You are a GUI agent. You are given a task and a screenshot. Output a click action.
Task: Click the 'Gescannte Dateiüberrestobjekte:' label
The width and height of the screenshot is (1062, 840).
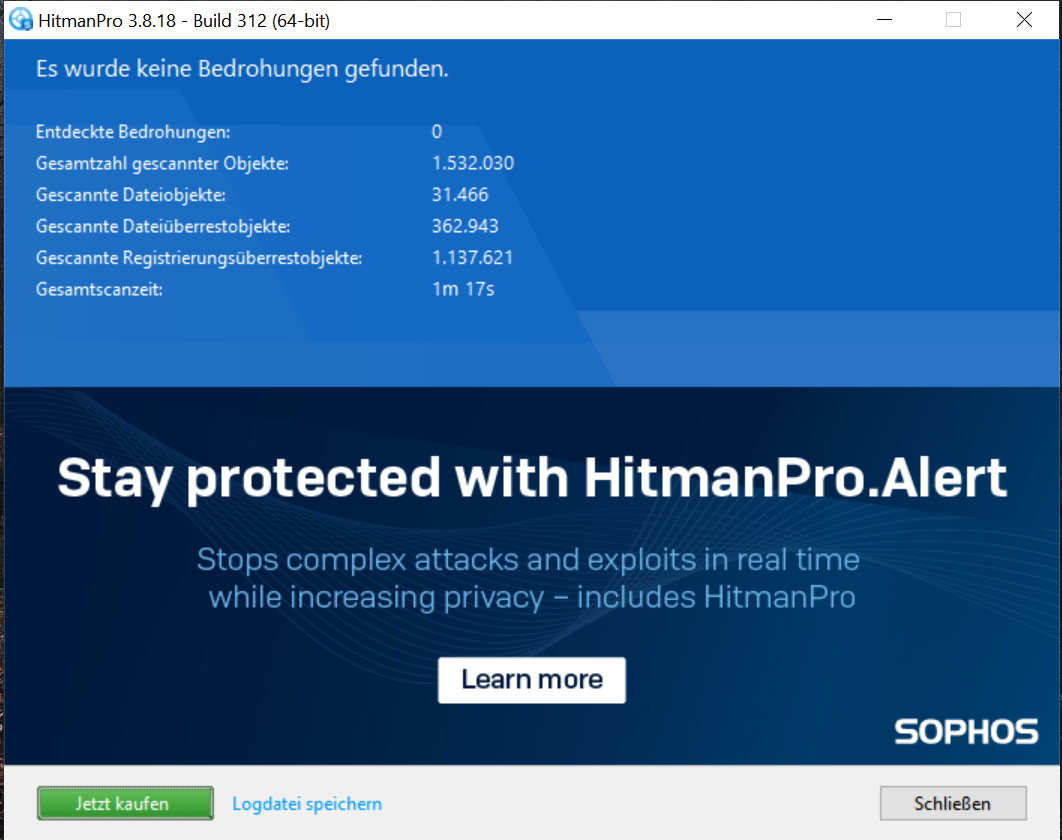[163, 226]
